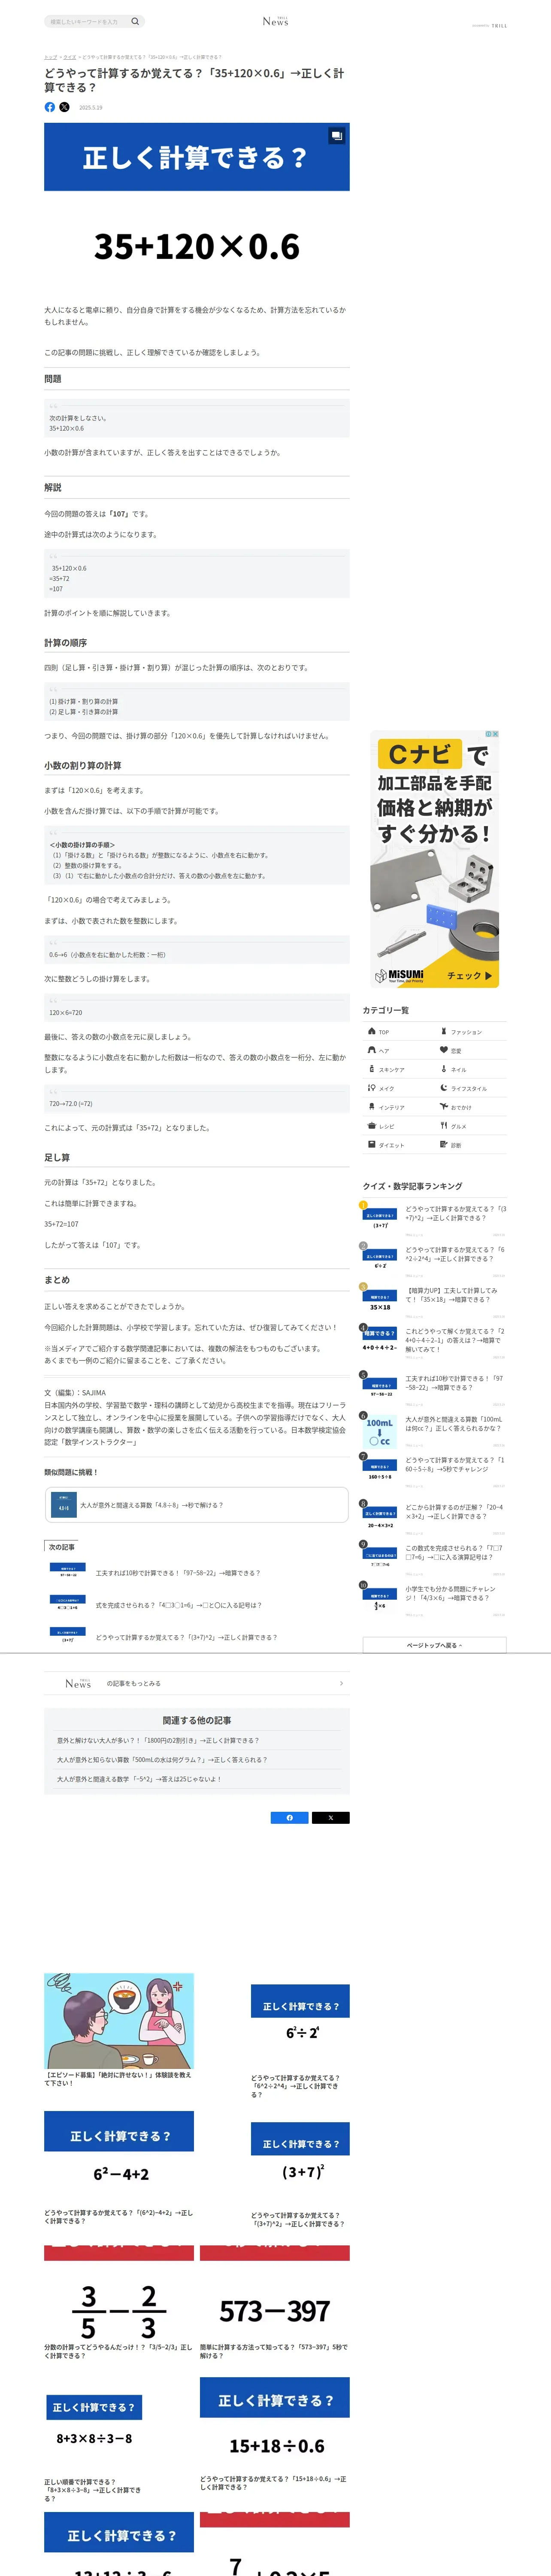Screen dimensions: 551x2576
Task: Close the MISUMI ad with X icon
Action: pos(495,734)
